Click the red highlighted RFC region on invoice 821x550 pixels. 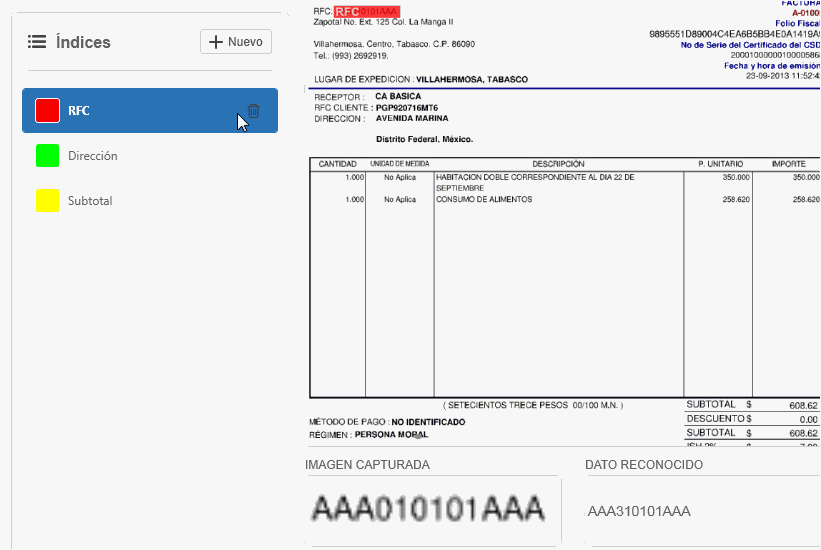click(367, 12)
